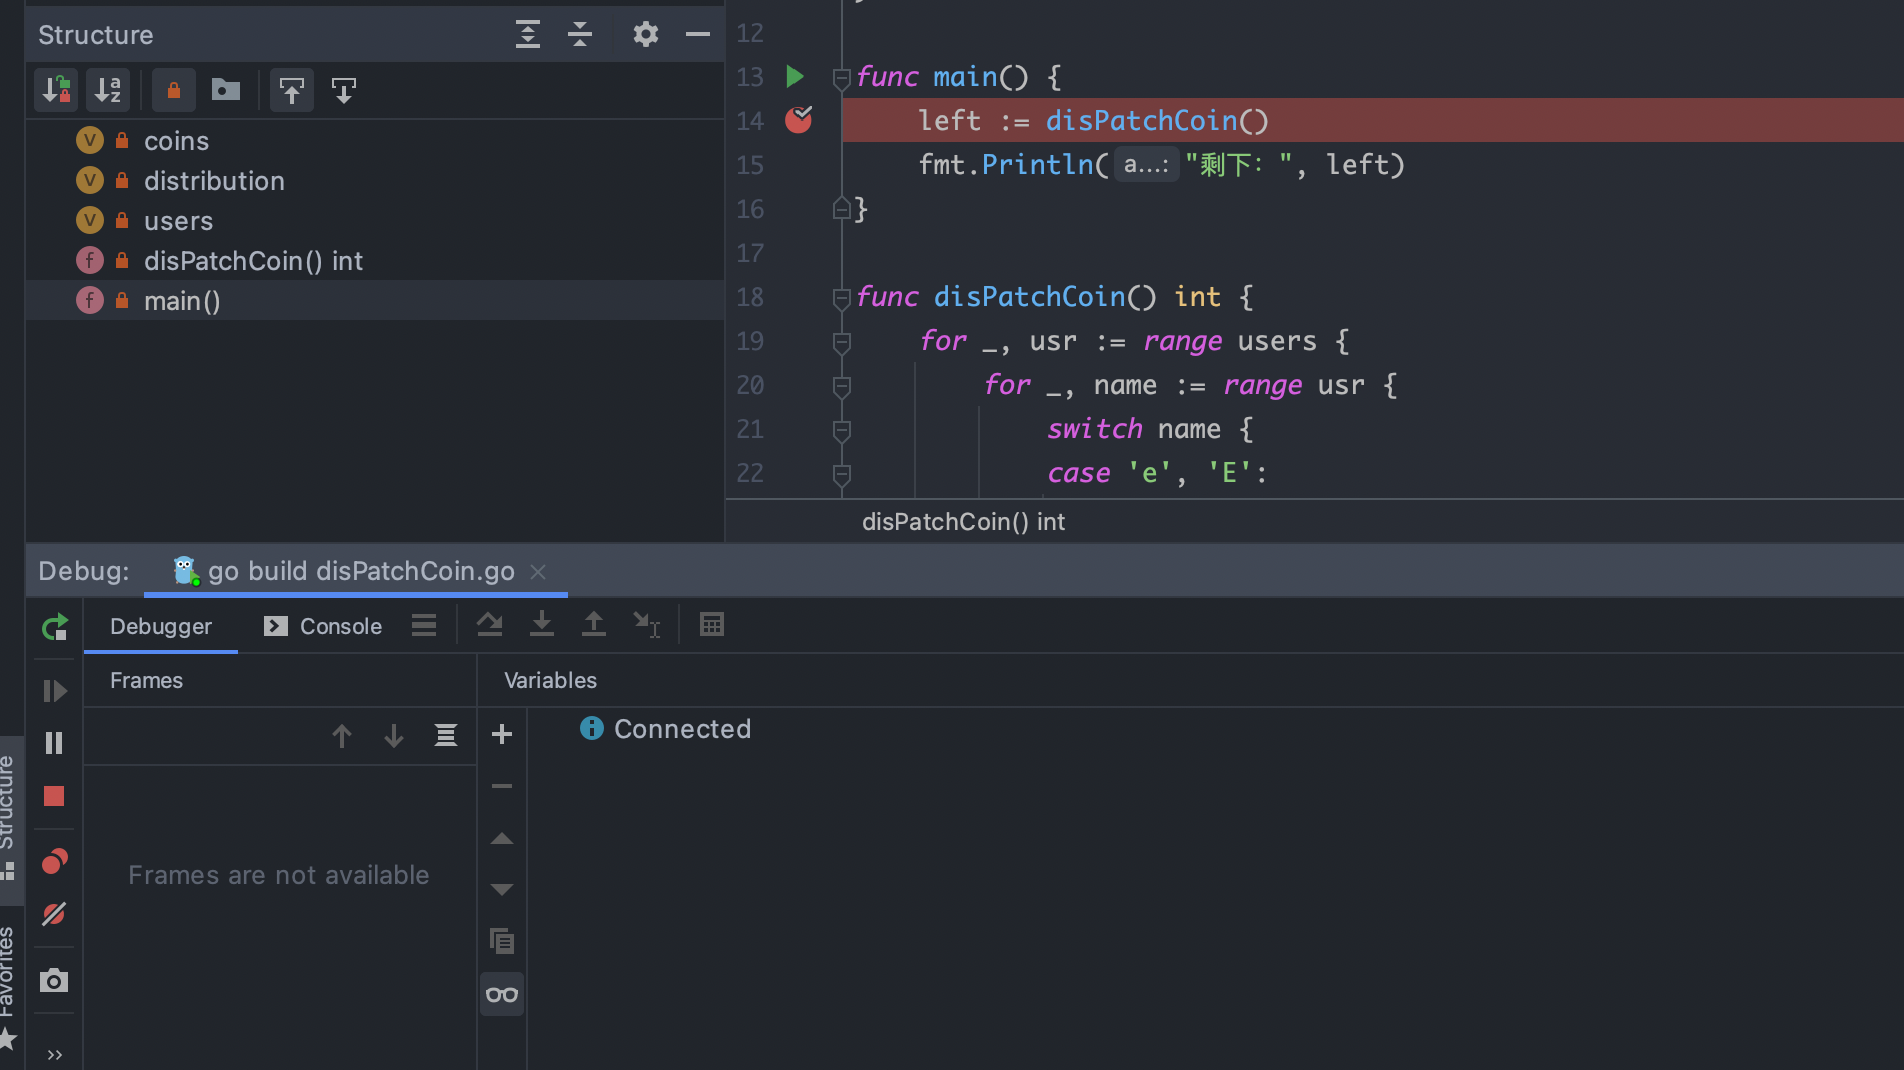Take a thread dump camera icon
Viewport: 1904px width, 1070px height.
click(54, 980)
